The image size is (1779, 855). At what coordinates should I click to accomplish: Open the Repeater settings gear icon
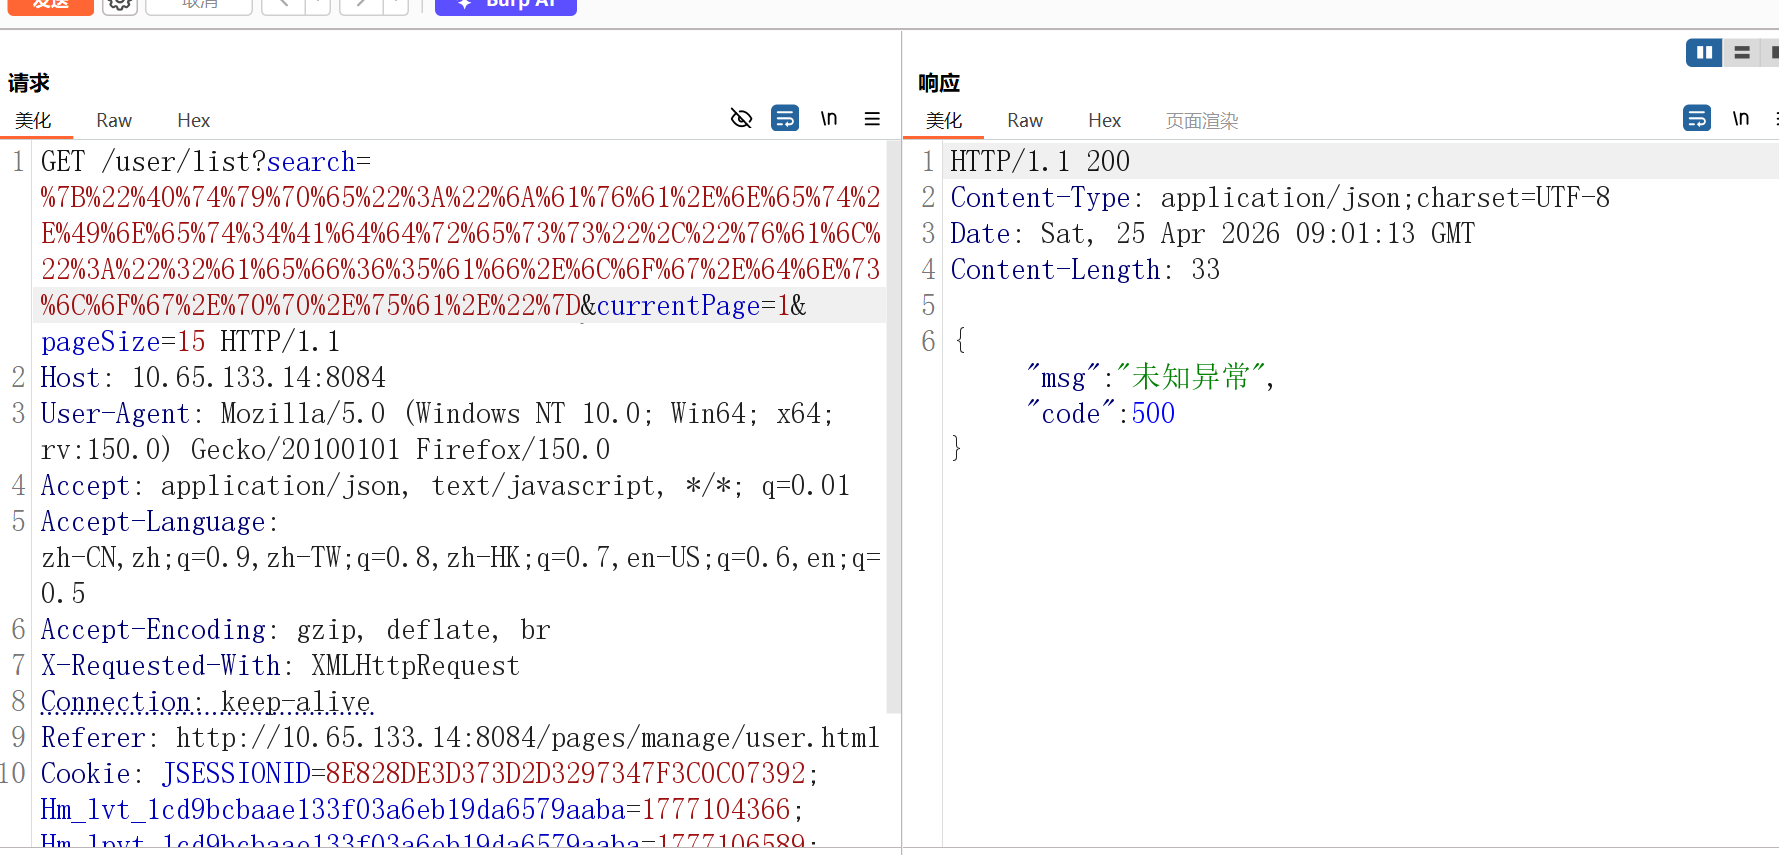click(120, 5)
